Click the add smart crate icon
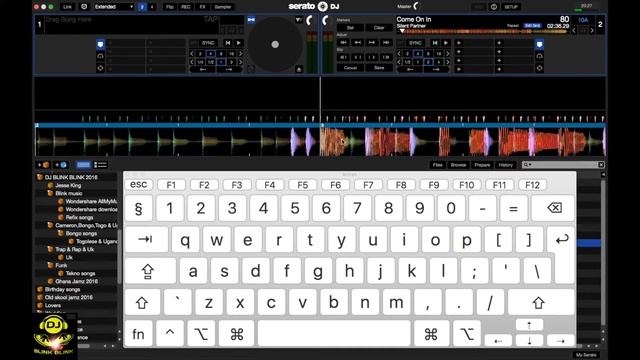The height and width of the screenshot is (360, 640). 61,165
